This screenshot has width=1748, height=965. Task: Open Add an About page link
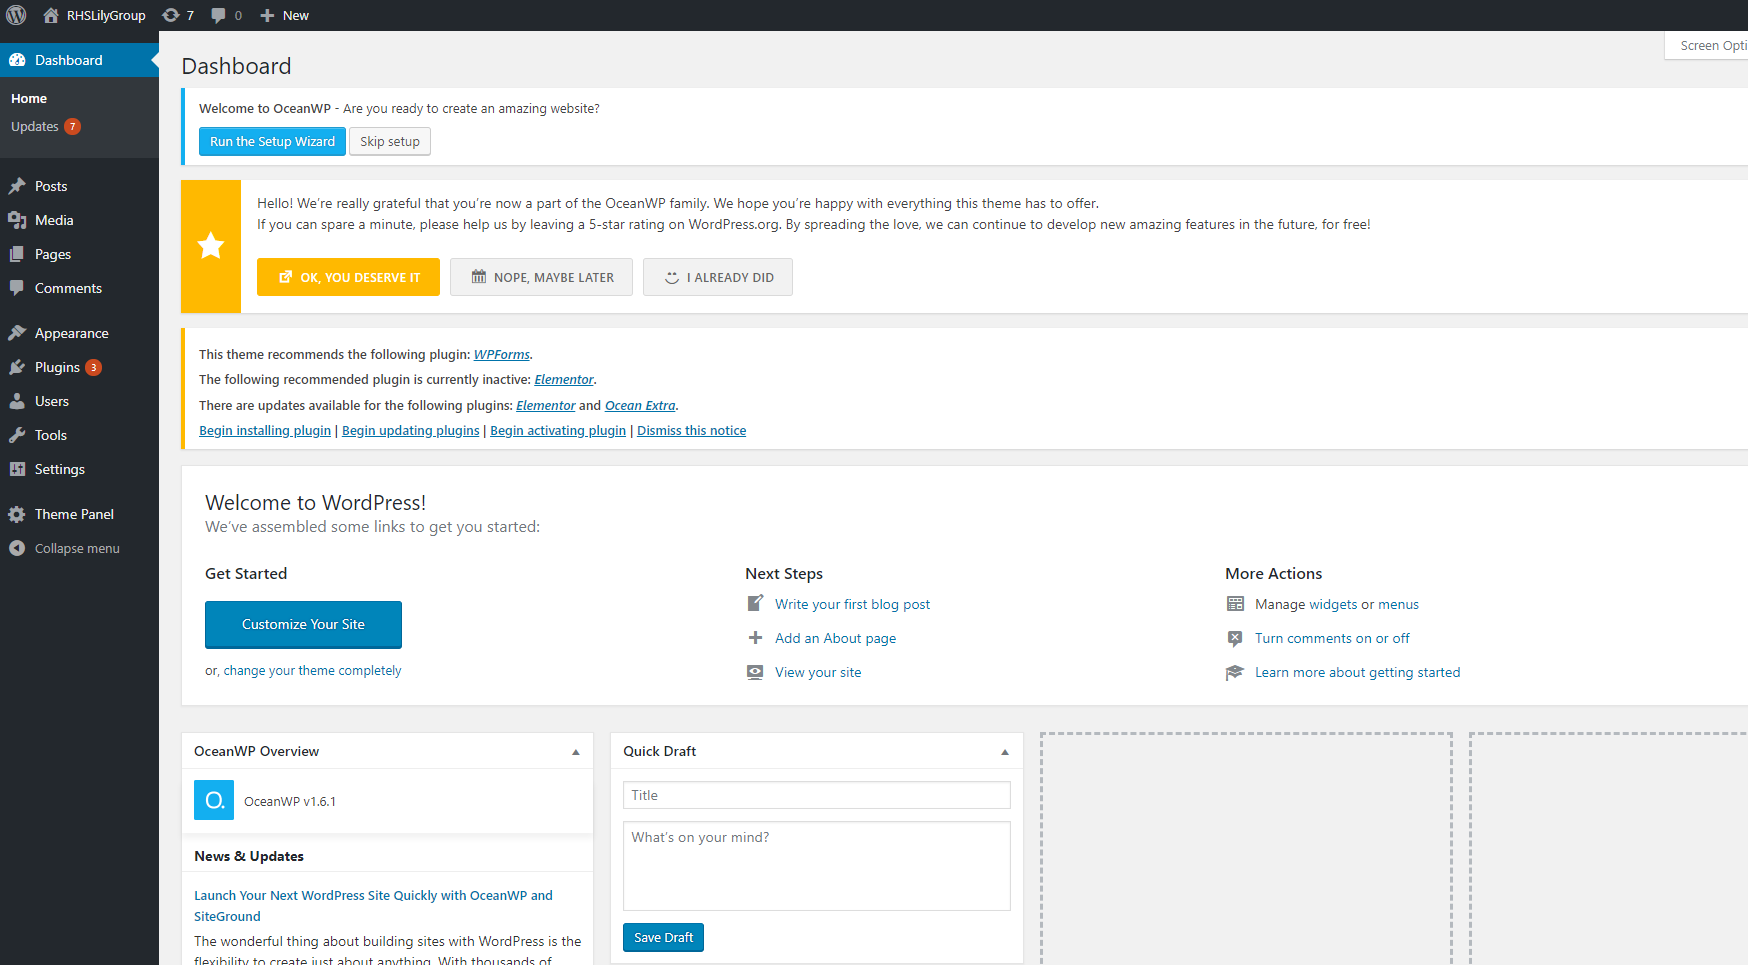pos(835,638)
